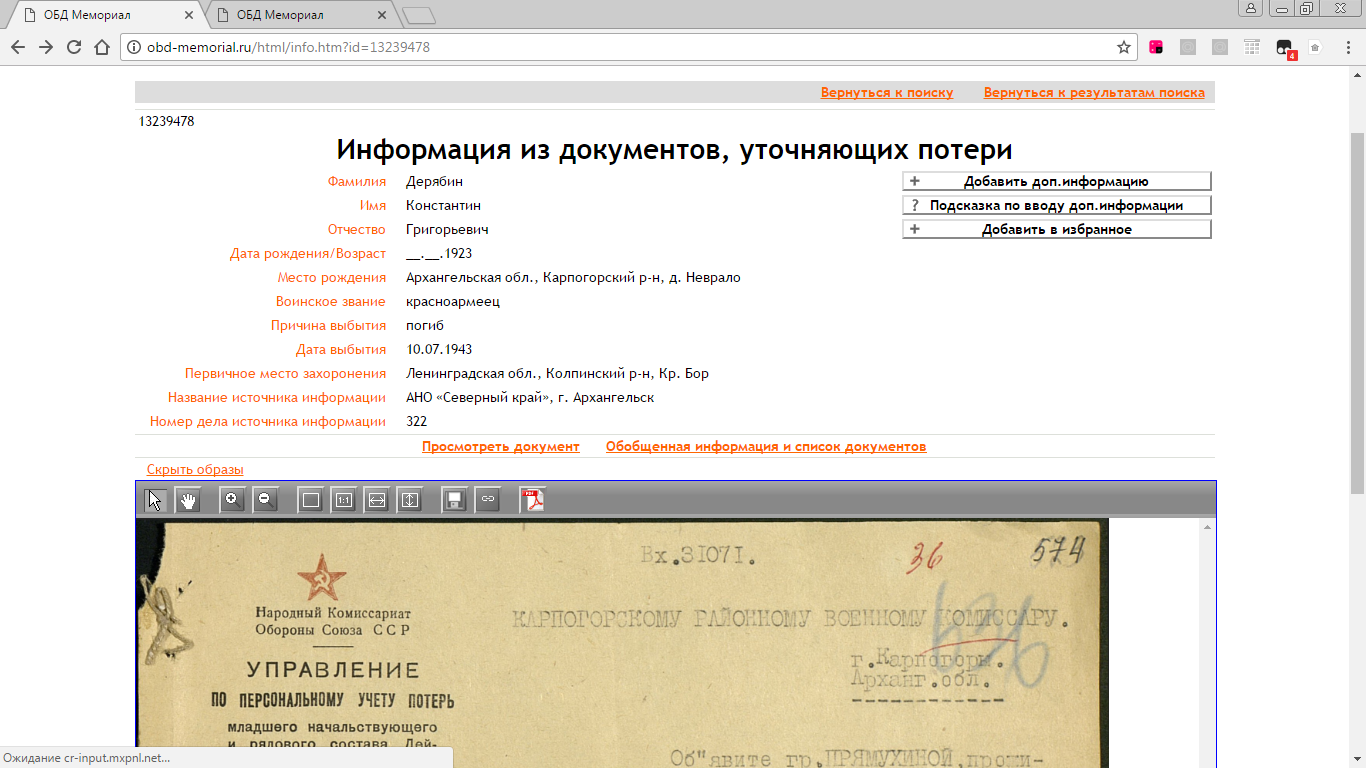The width and height of the screenshot is (1366, 768).
Task: Click departure date 10.07.1943
Action: 439,349
